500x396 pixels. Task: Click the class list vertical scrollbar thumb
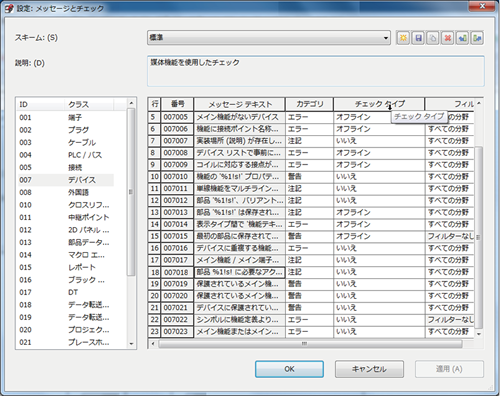coord(131,192)
